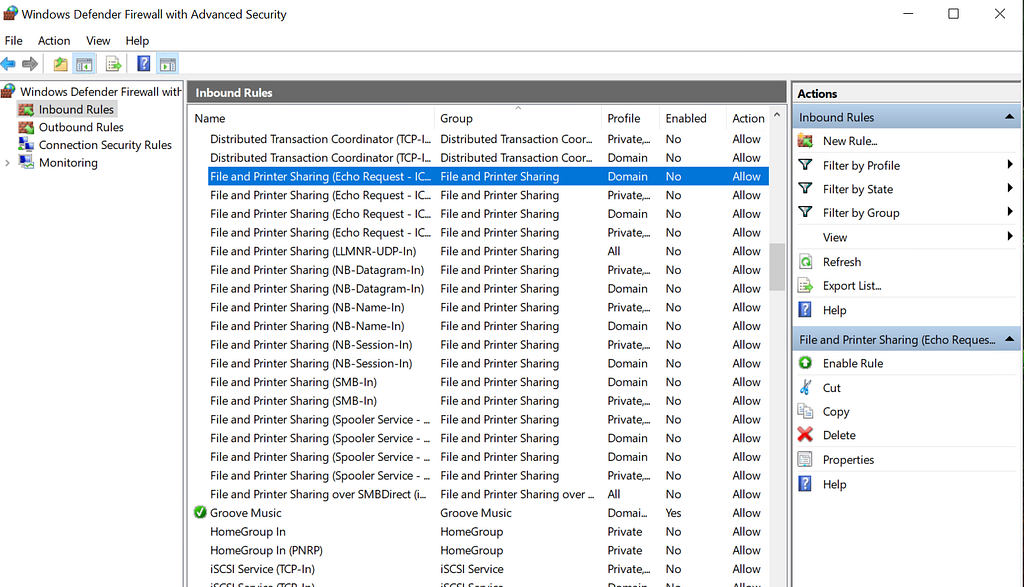Click Export List... action link
Image resolution: width=1024 pixels, height=587 pixels.
tap(852, 286)
